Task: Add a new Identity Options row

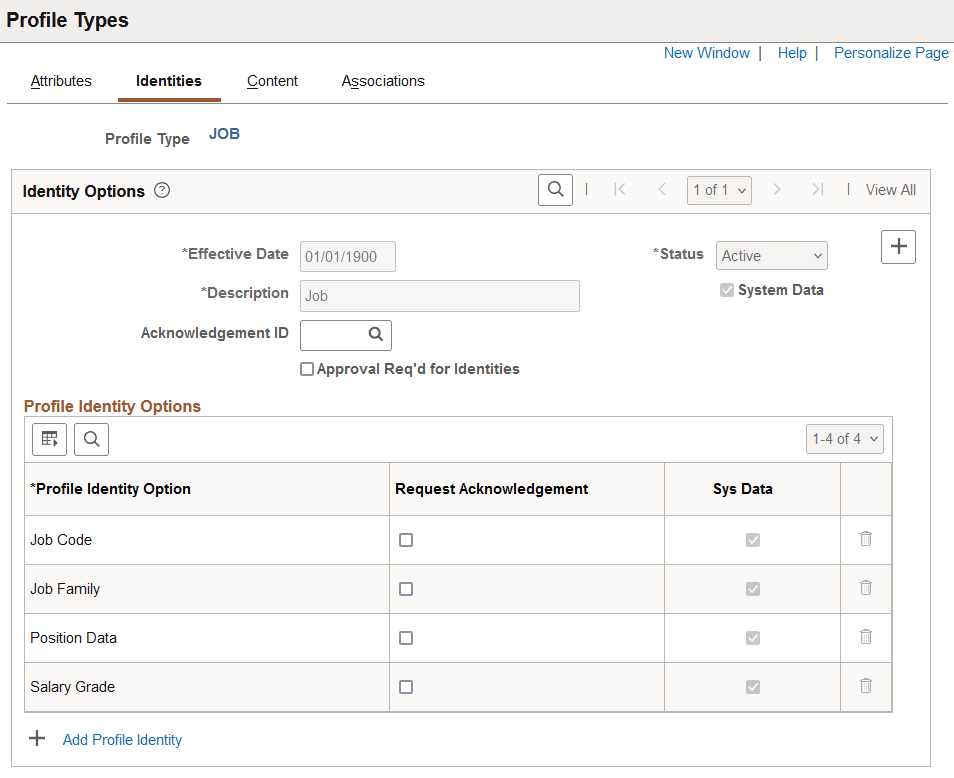Action: [x=898, y=247]
